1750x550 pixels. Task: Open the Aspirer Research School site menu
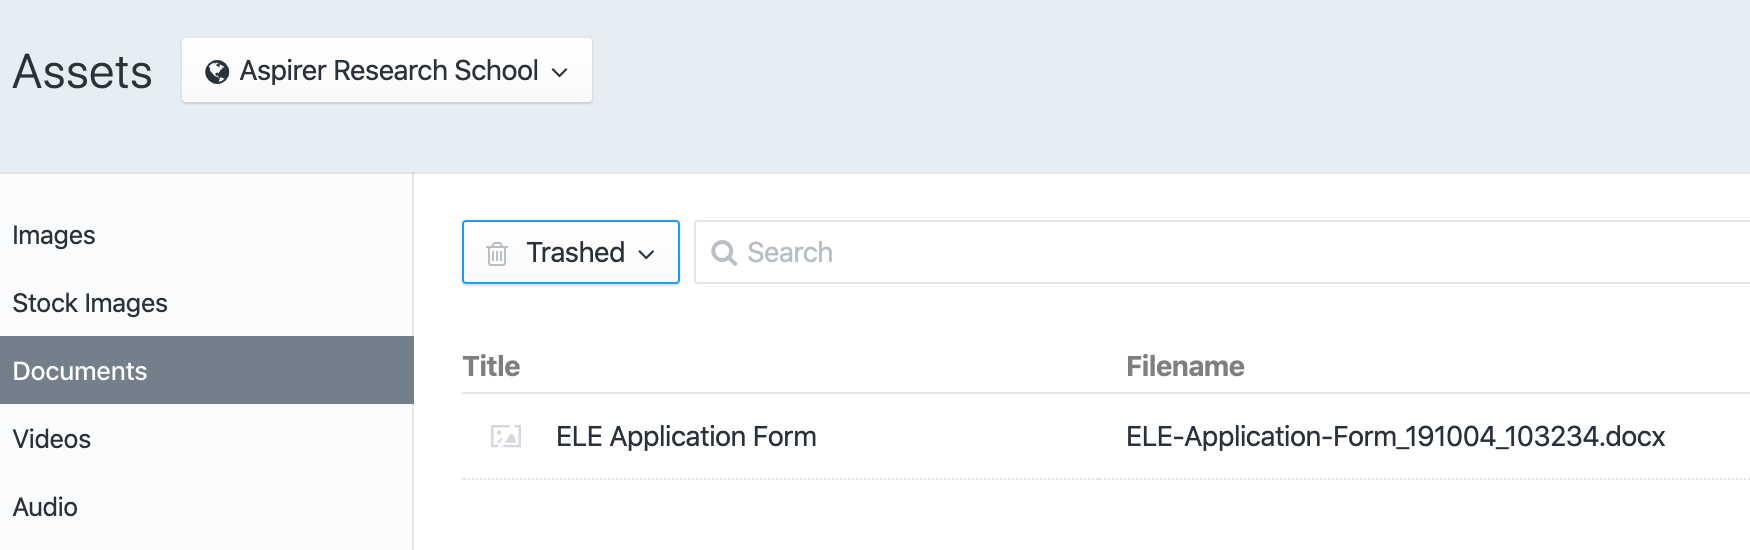point(388,71)
